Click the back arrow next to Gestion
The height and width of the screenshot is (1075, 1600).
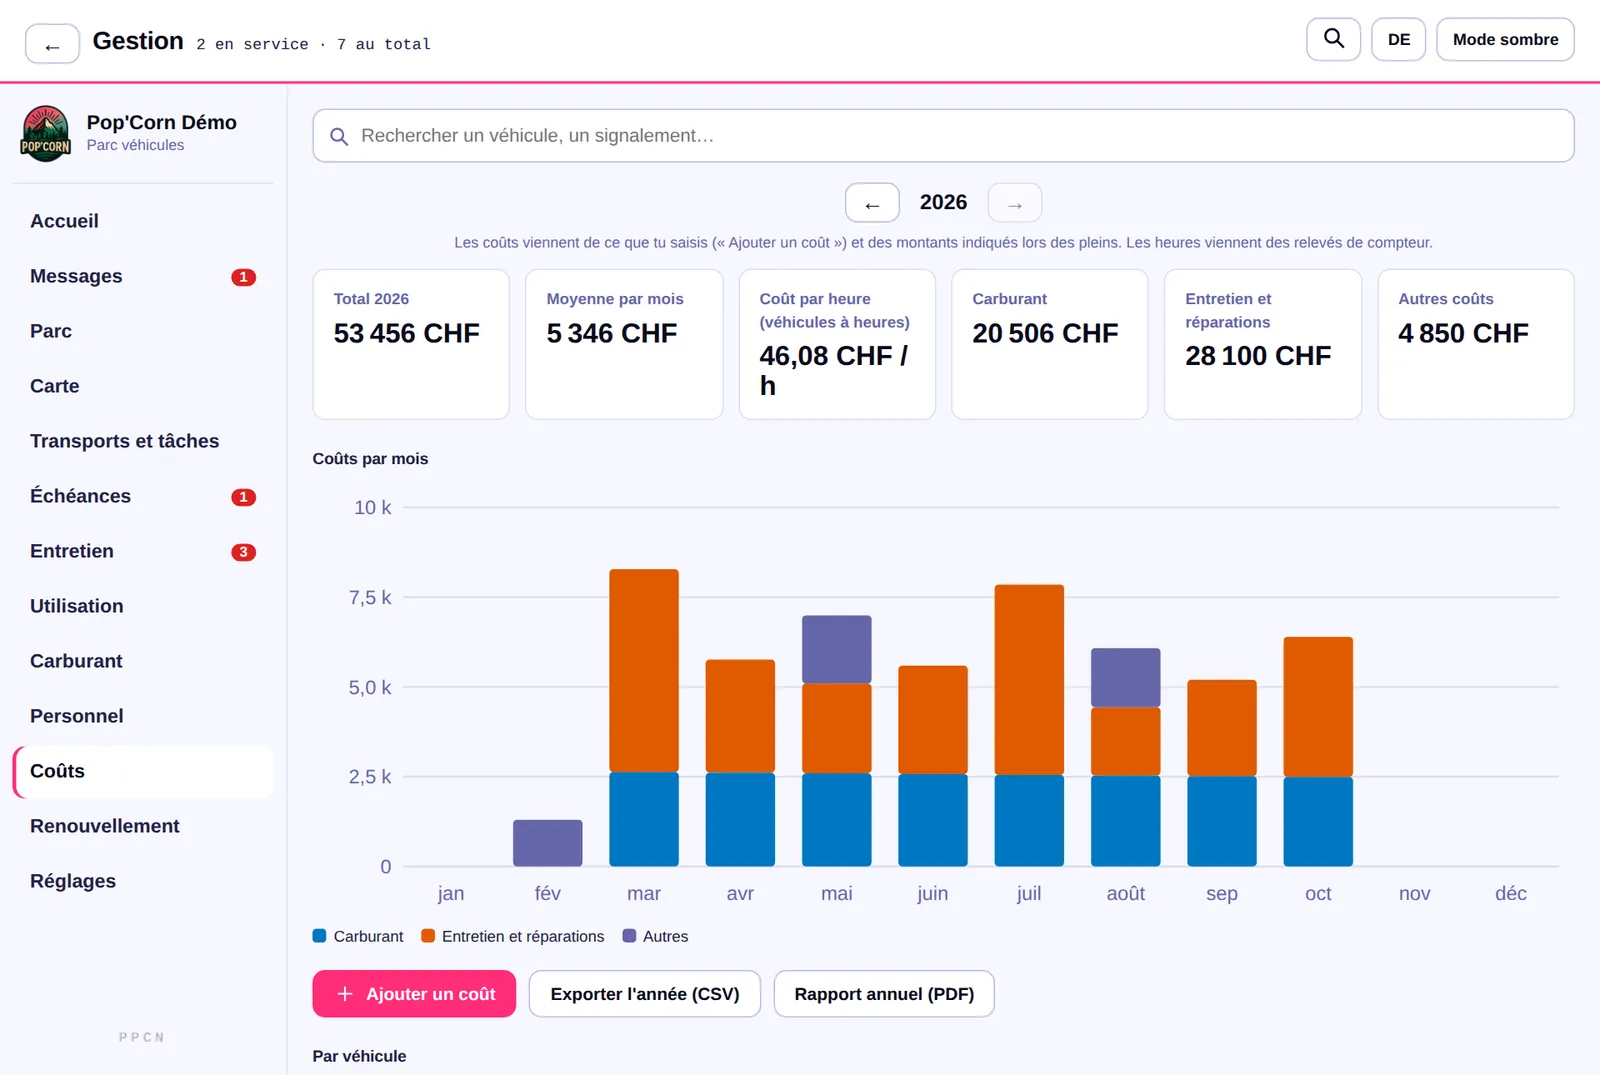pyautogui.click(x=52, y=44)
